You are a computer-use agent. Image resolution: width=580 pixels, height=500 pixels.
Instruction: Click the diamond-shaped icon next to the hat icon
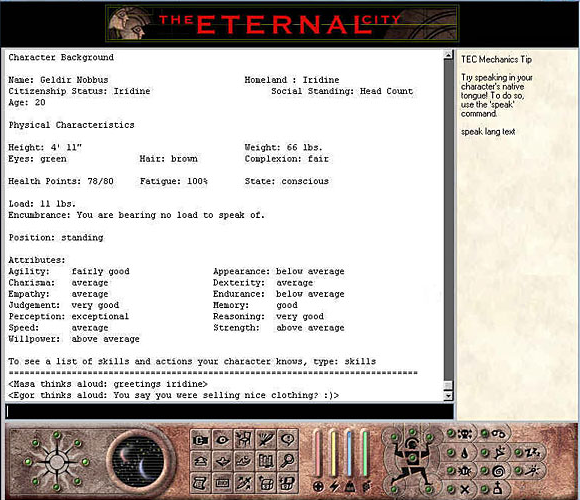point(222,461)
